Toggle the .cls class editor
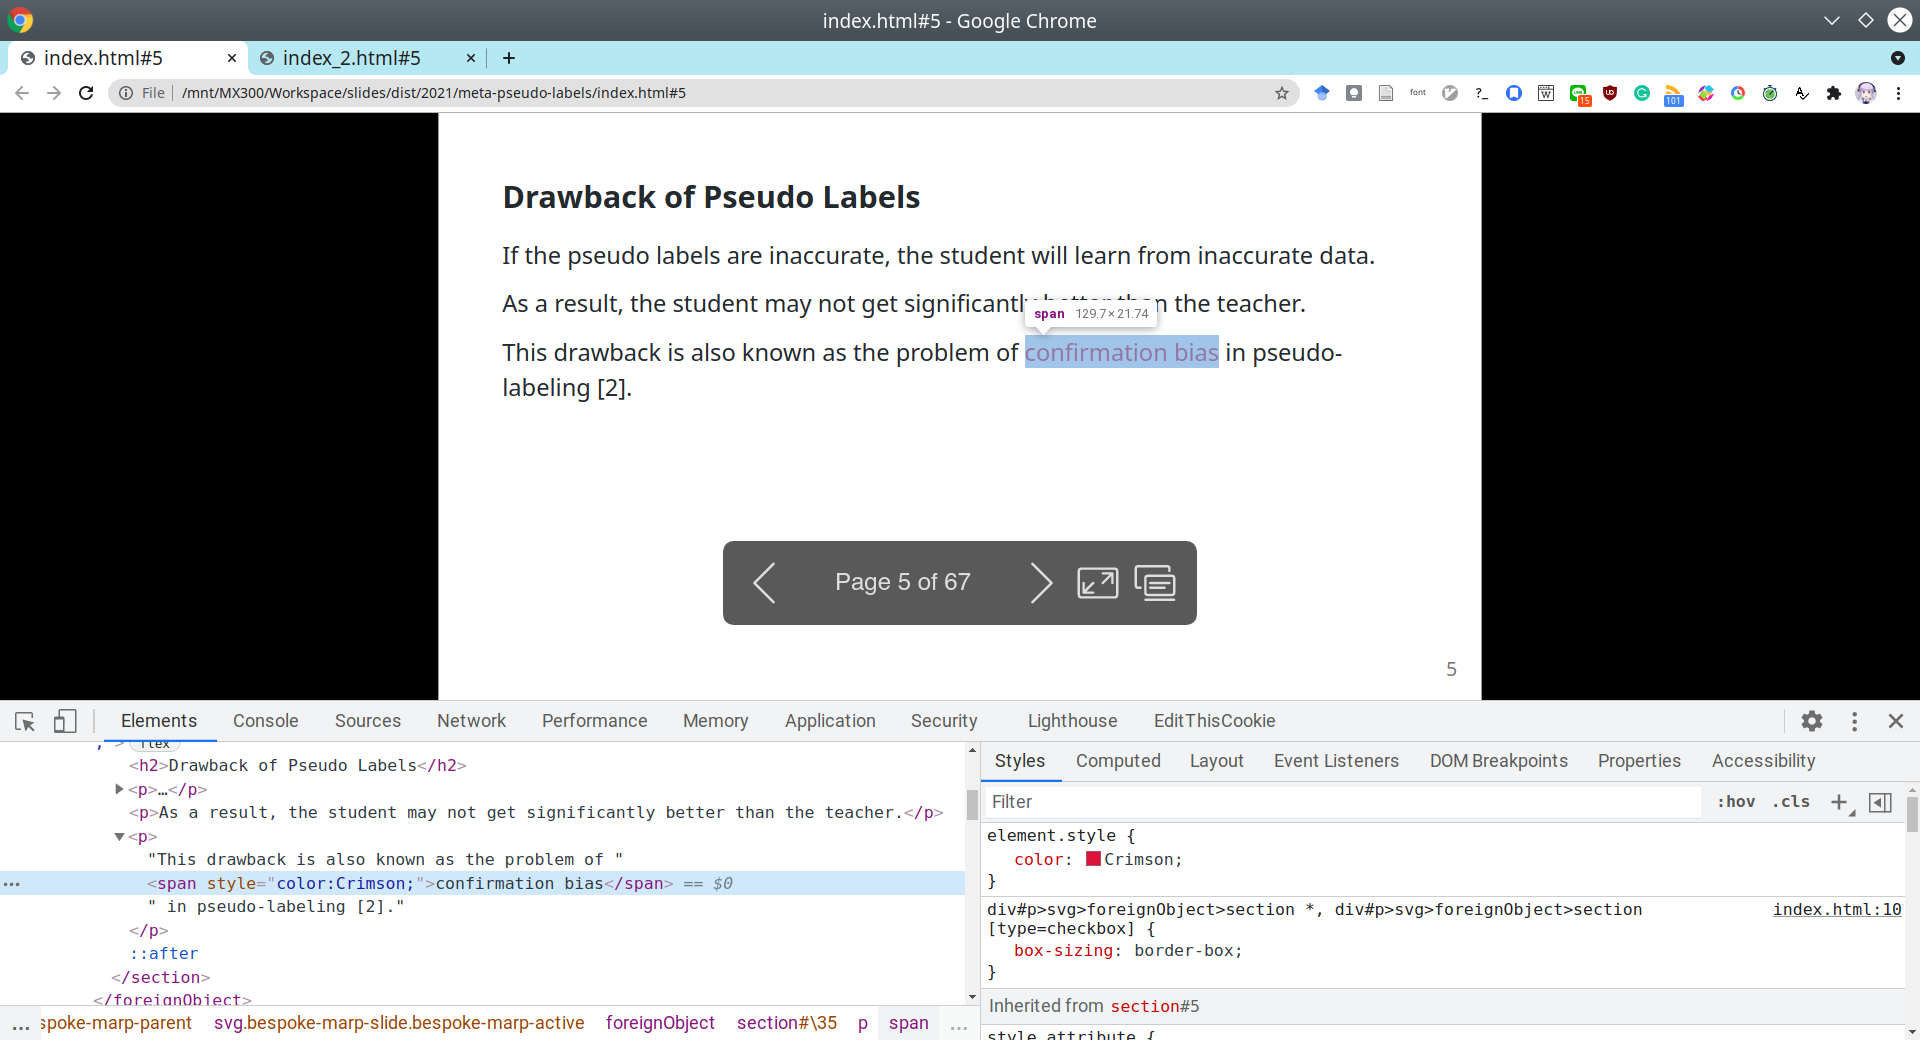The width and height of the screenshot is (1920, 1040). pos(1792,802)
